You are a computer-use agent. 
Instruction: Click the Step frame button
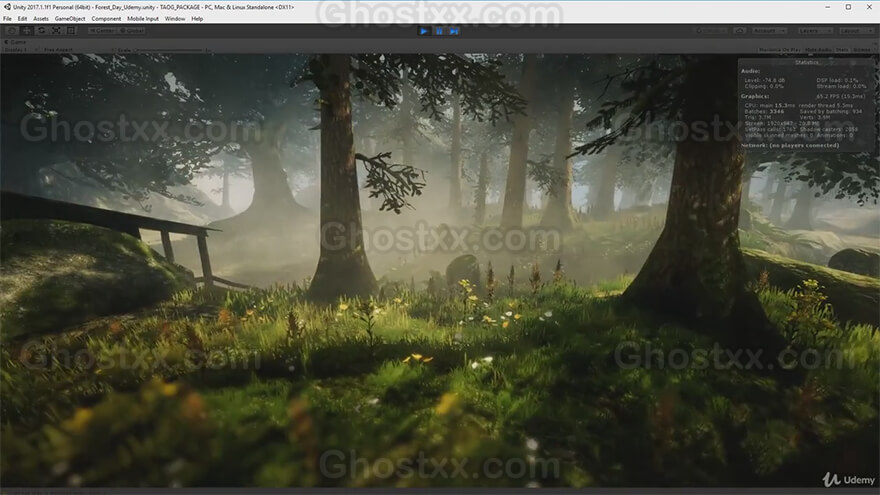tap(454, 31)
